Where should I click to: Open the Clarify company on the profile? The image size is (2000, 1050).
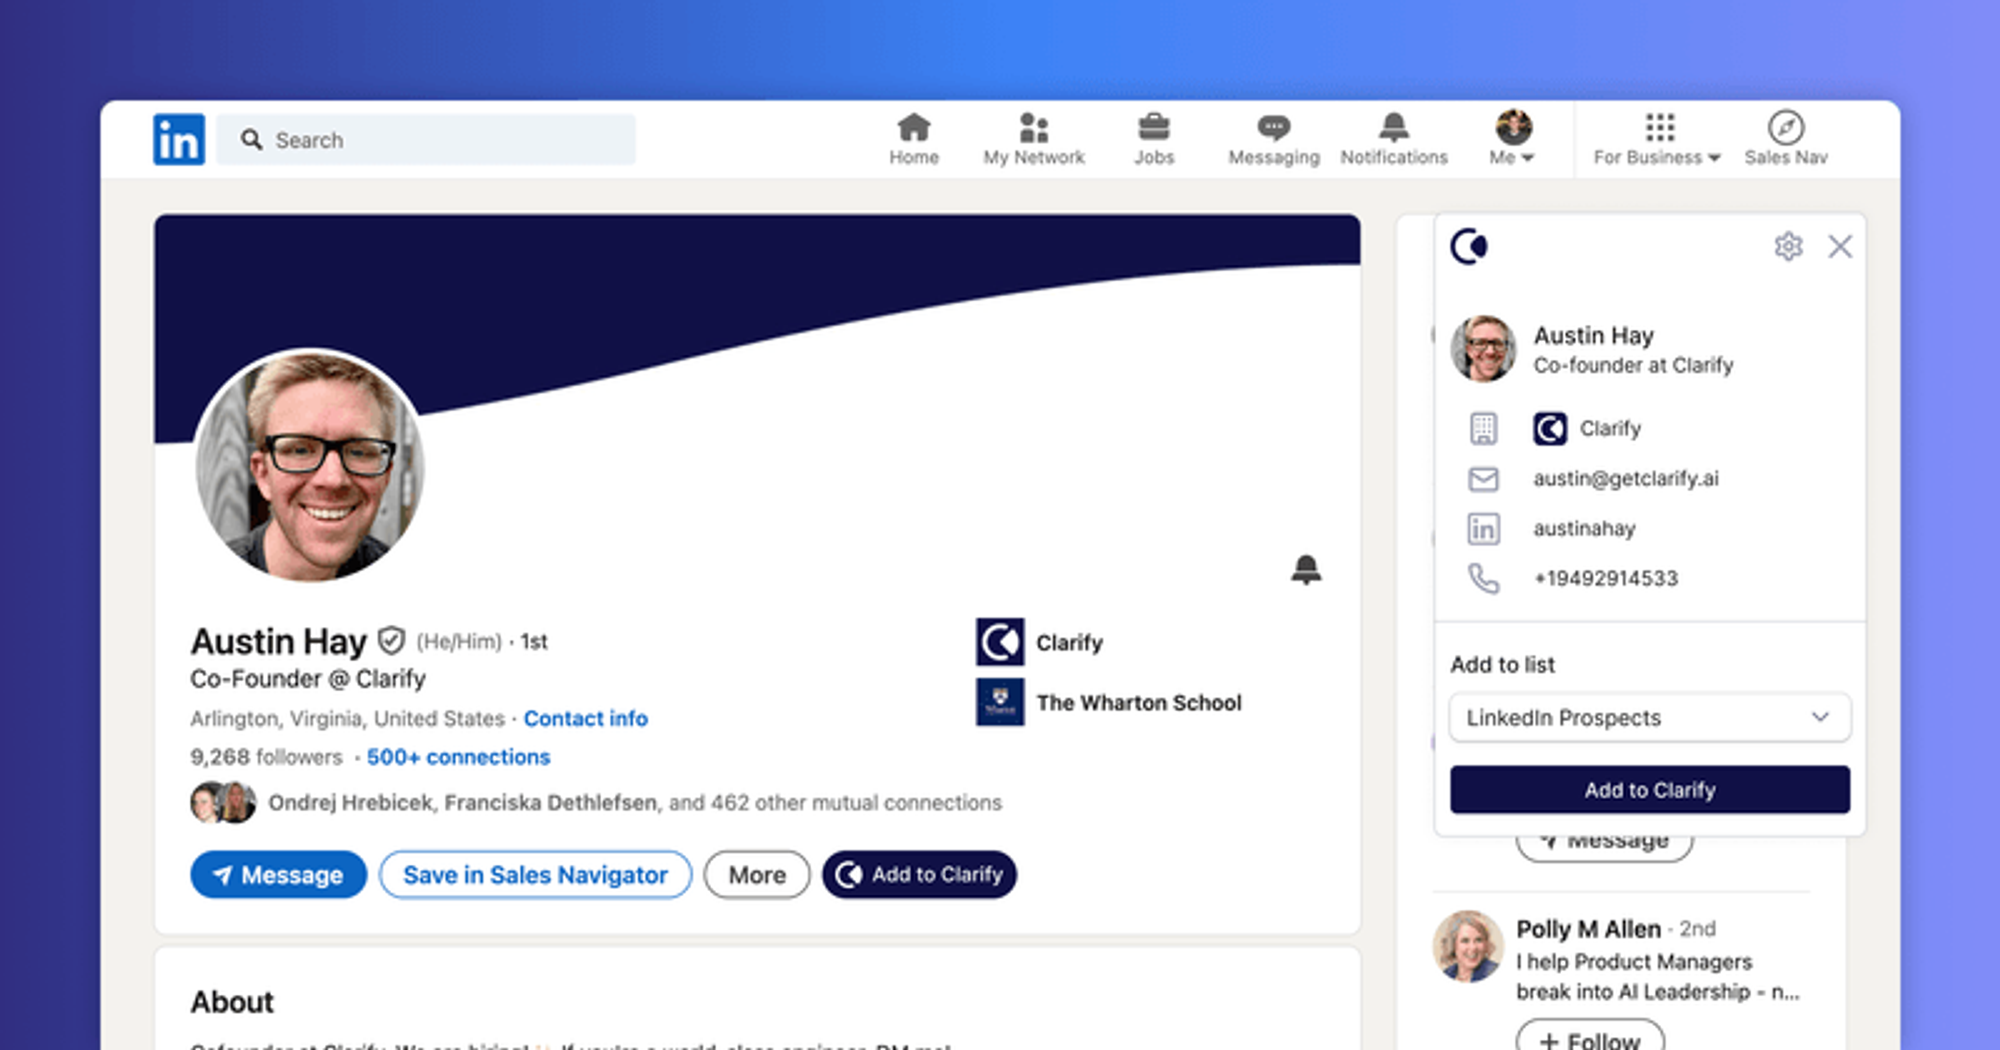(x=1040, y=642)
